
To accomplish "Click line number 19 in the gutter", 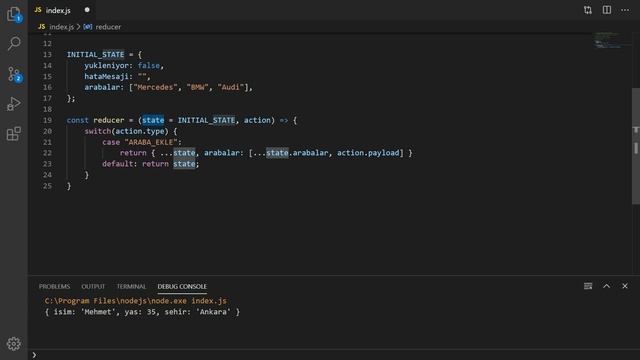I will (x=47, y=120).
